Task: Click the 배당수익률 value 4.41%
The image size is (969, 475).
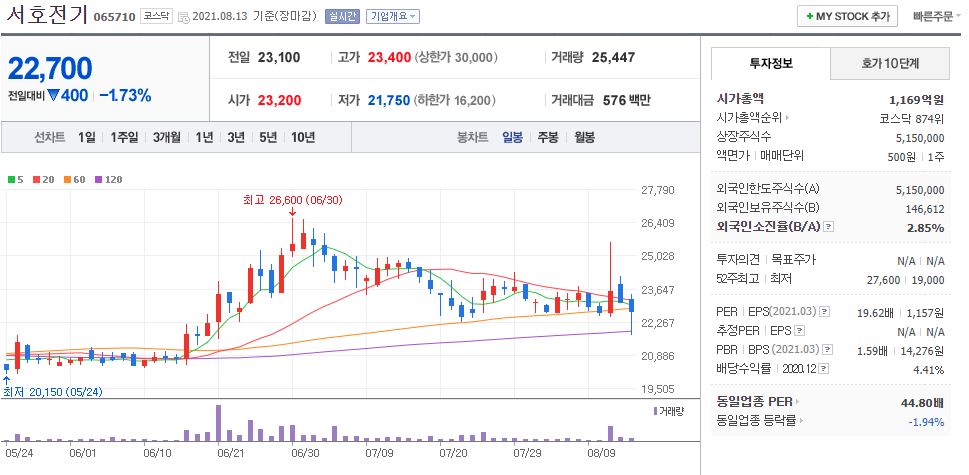Action: click(929, 370)
